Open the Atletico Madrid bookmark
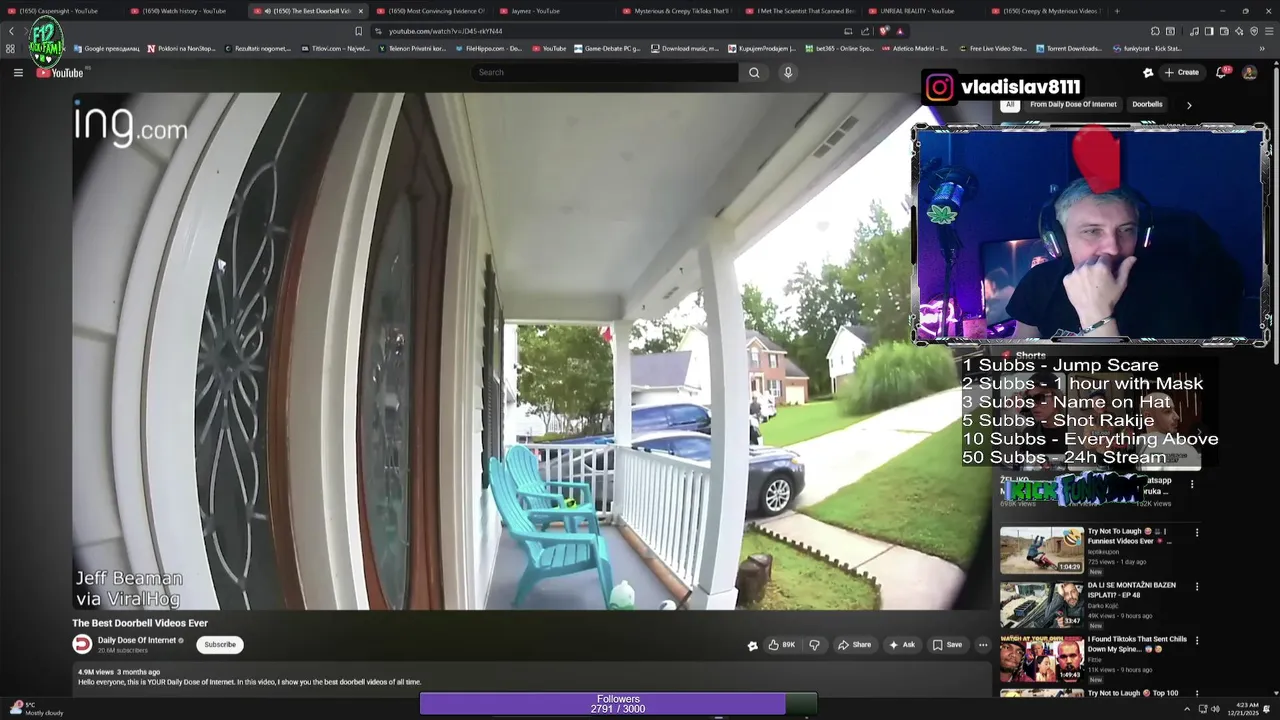Viewport: 1280px width, 720px height. (914, 48)
